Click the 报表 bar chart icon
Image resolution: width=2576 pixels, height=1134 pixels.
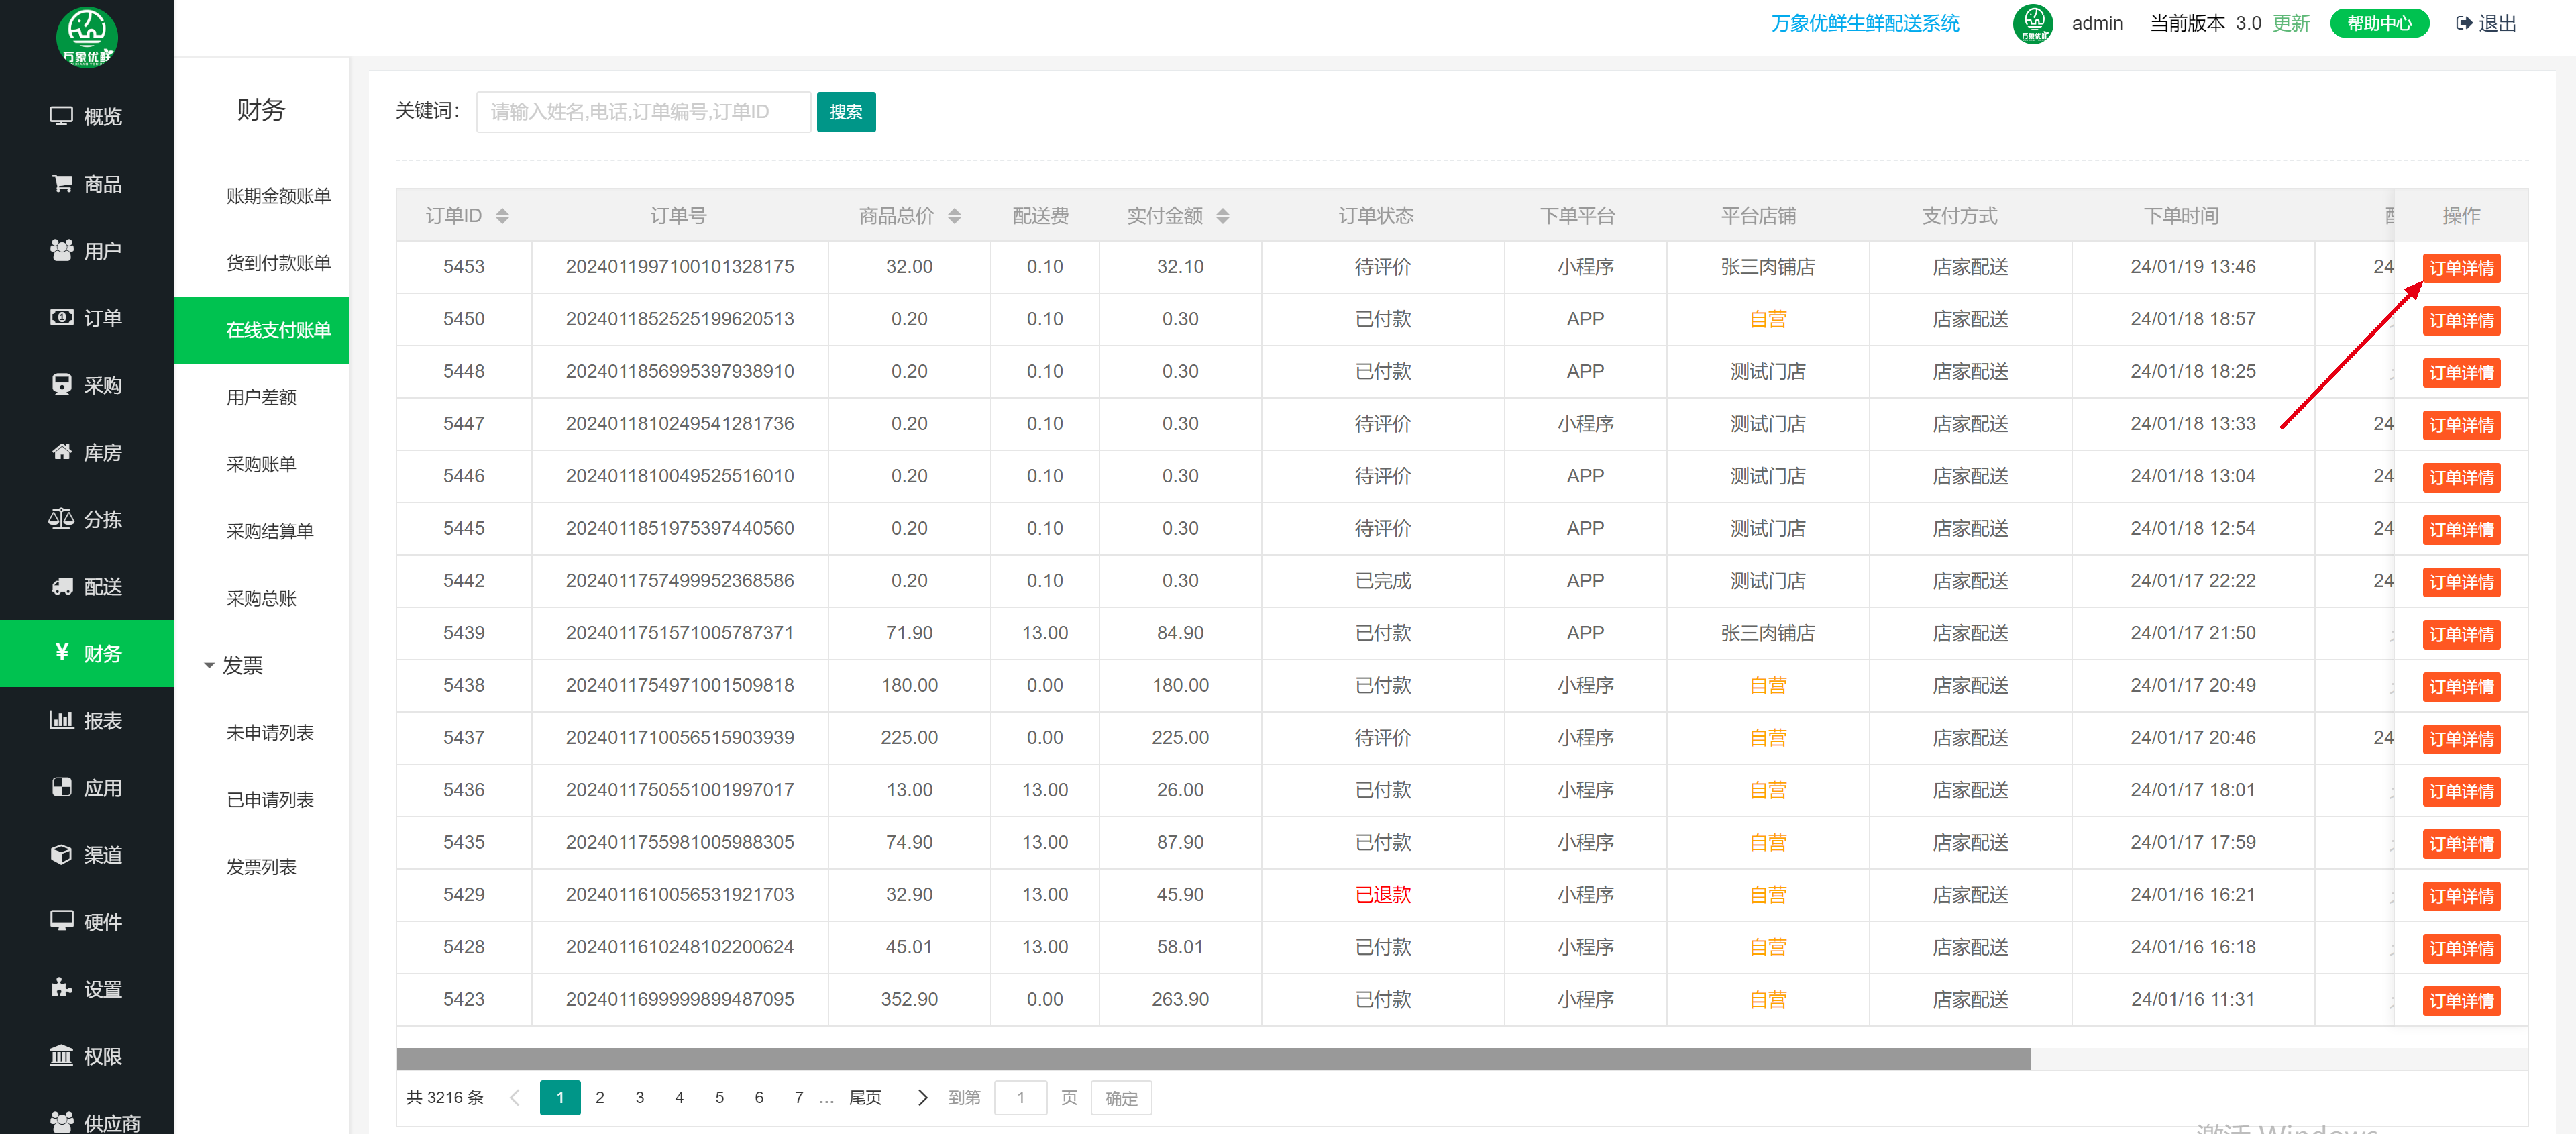click(x=61, y=720)
